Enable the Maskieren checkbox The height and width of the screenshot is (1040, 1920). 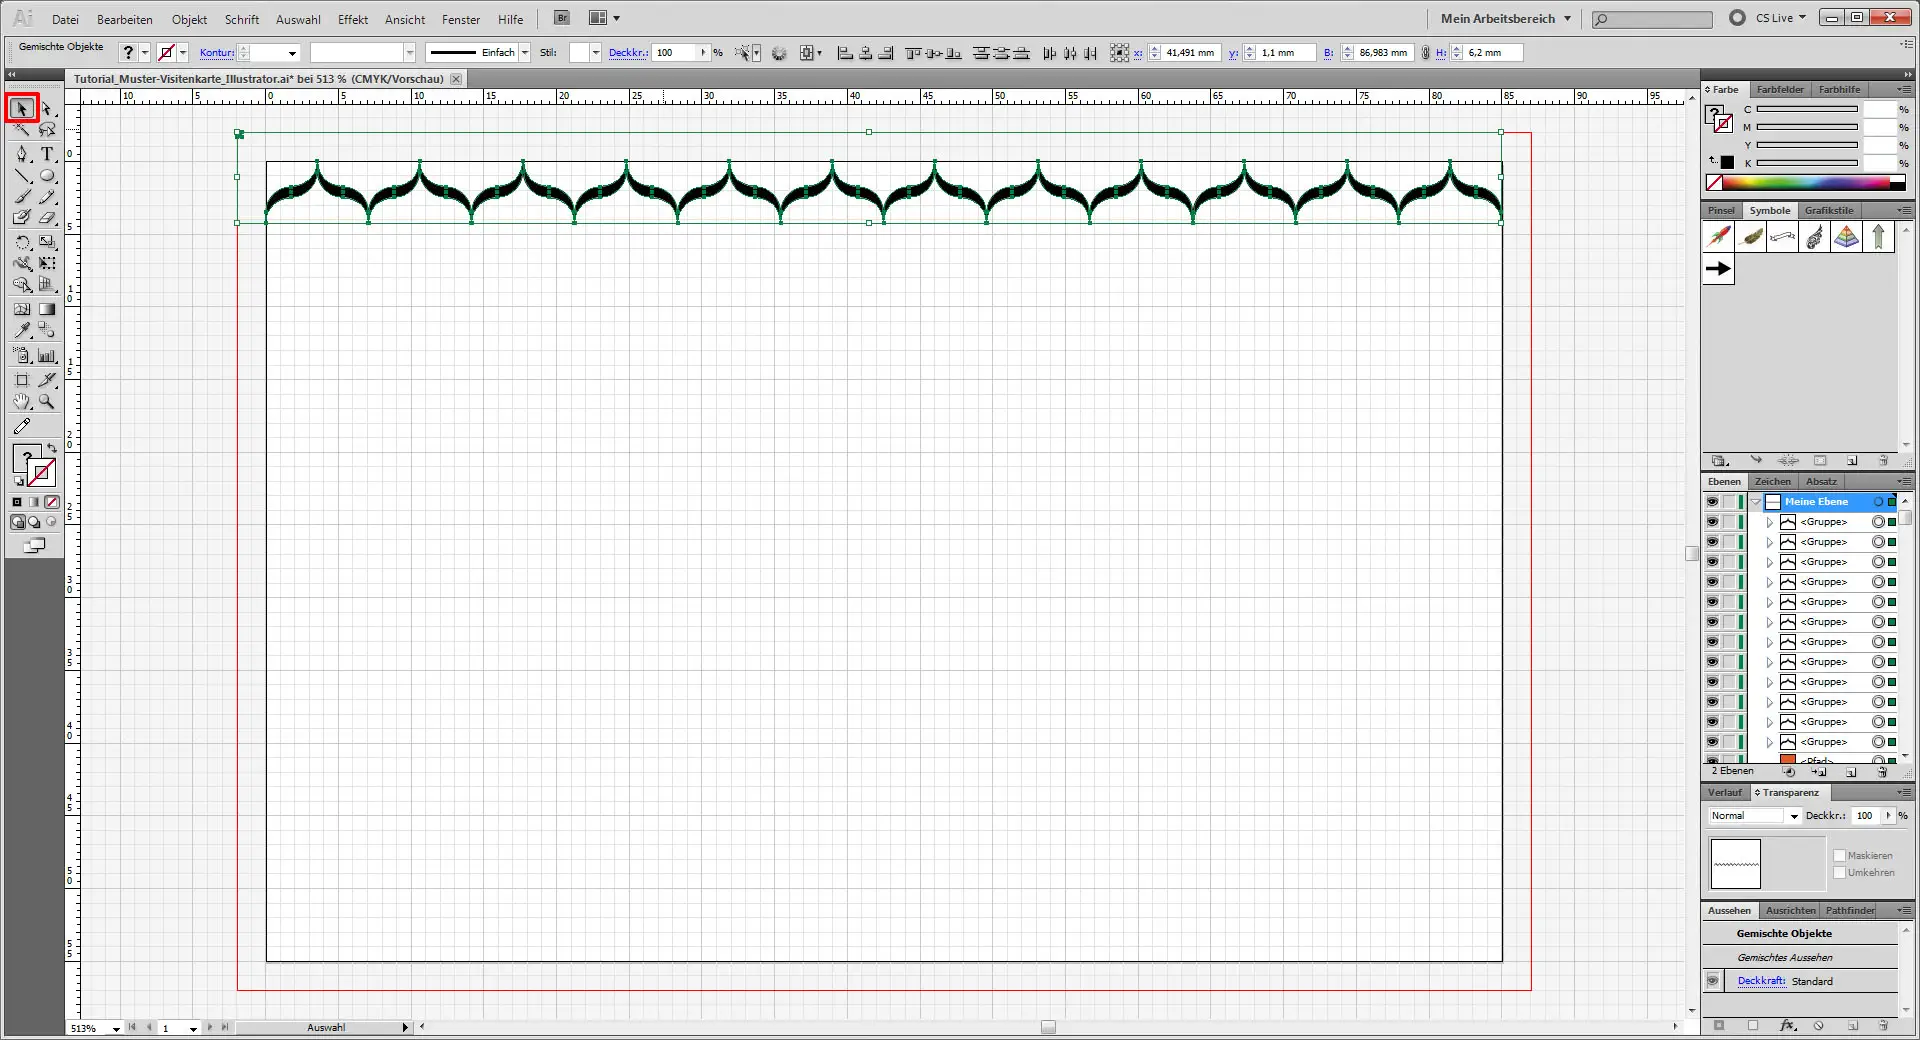click(x=1840, y=855)
